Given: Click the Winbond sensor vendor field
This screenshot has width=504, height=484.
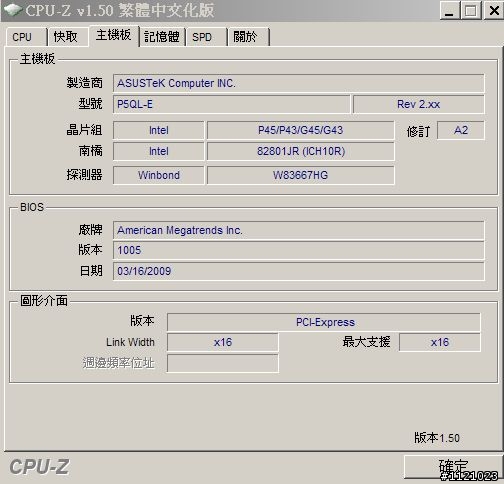Looking at the screenshot, I should (x=158, y=175).
